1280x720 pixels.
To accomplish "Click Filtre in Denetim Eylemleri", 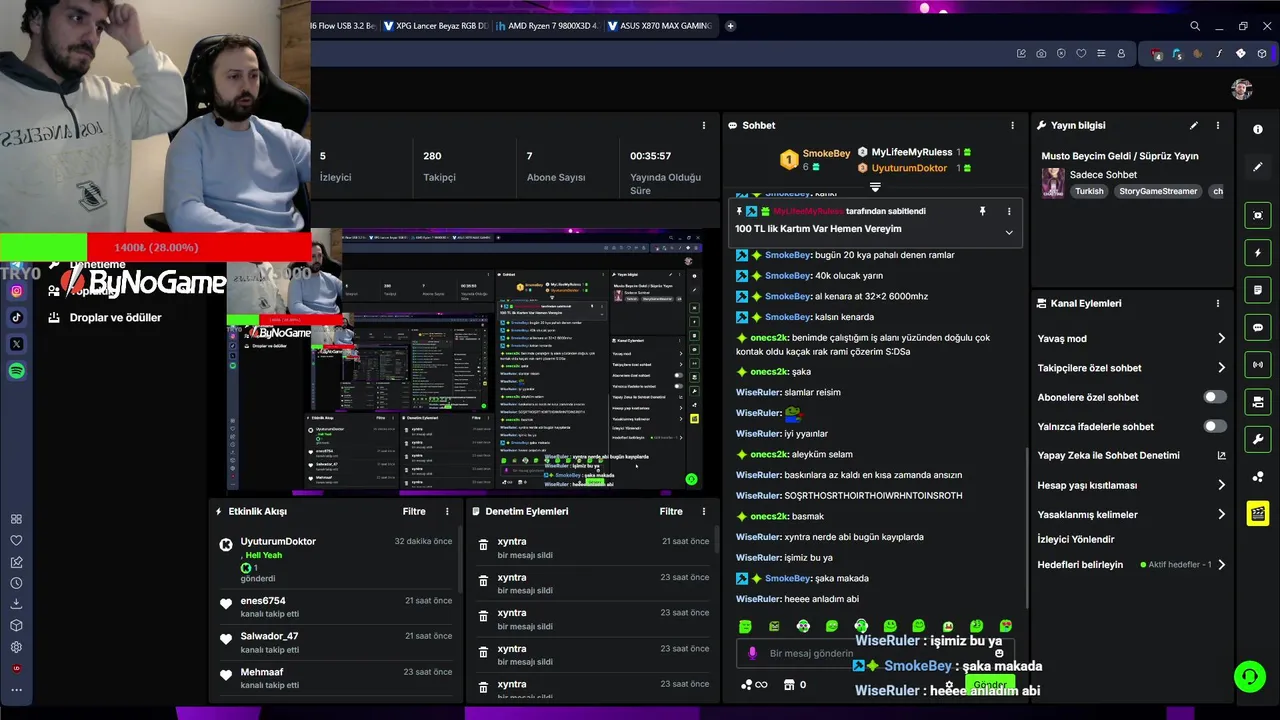I will tap(671, 511).
